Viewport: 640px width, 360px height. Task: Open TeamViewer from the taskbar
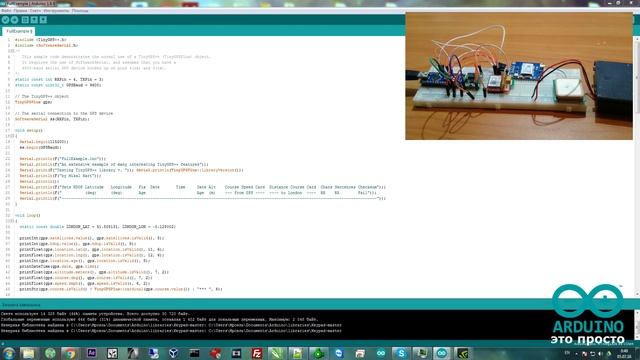[339, 353]
